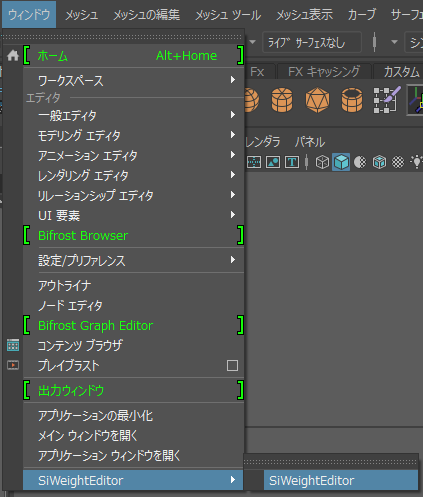Click the T text panel toolbar icon
The height and width of the screenshot is (497, 423).
coord(292,162)
